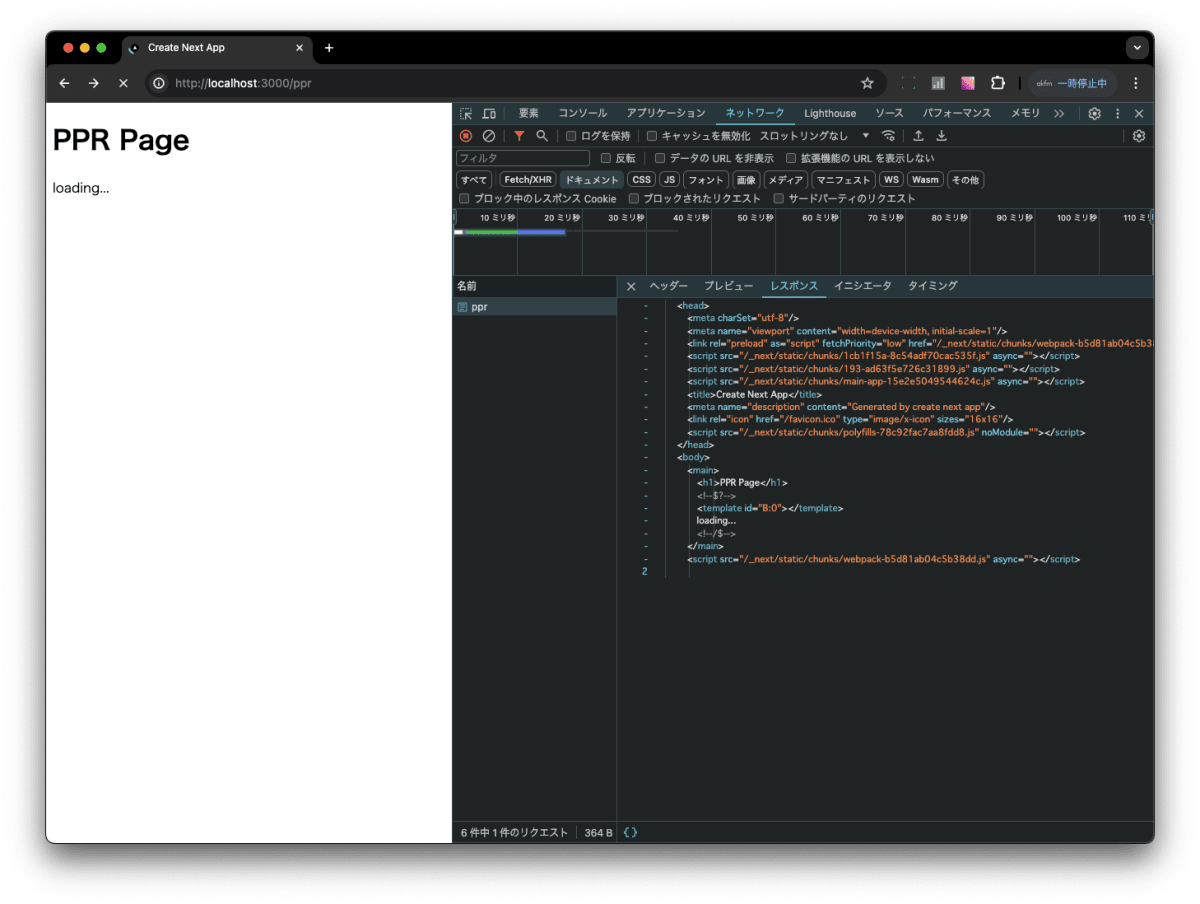Open the タイミング details tab
Image resolution: width=1200 pixels, height=904 pixels.
933,286
